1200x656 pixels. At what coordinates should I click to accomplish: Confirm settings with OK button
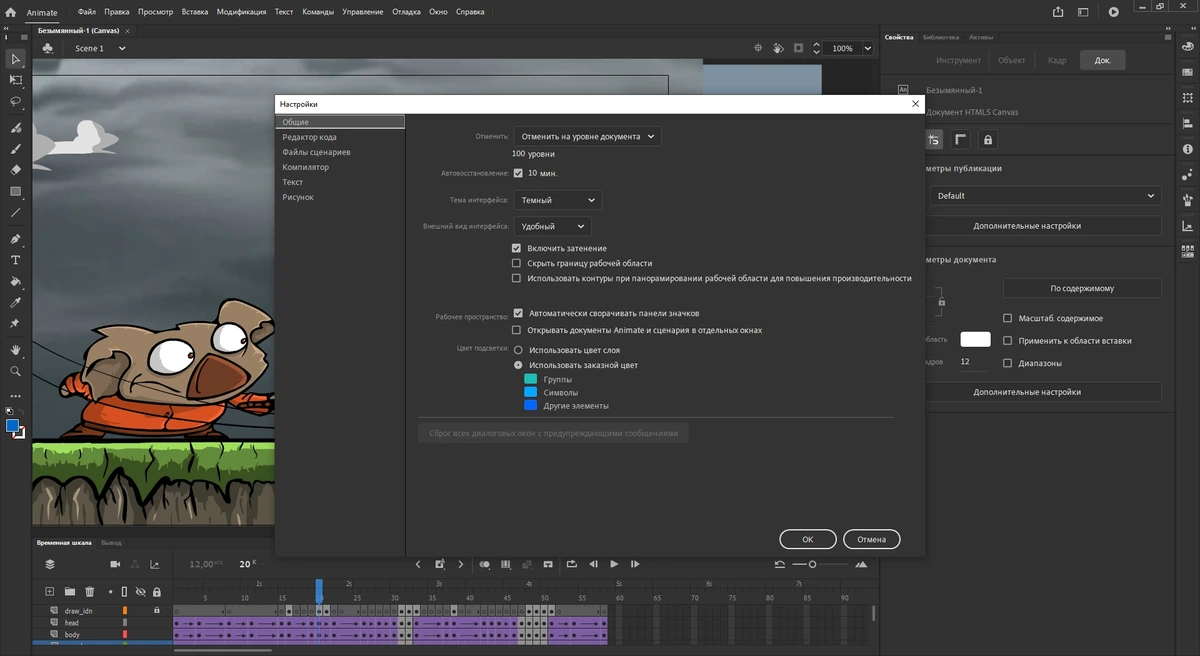point(808,539)
